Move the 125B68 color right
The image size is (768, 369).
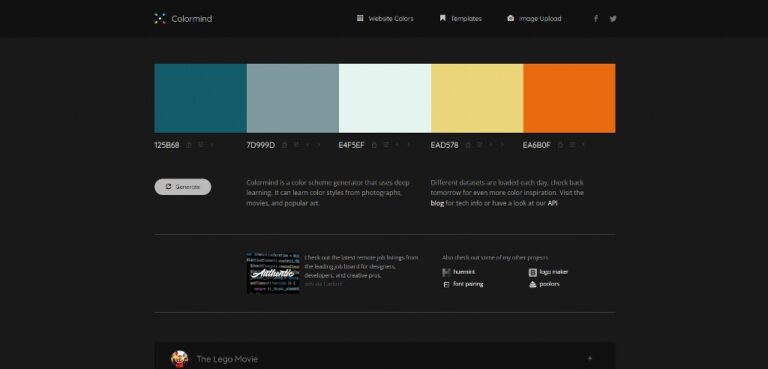(212, 145)
